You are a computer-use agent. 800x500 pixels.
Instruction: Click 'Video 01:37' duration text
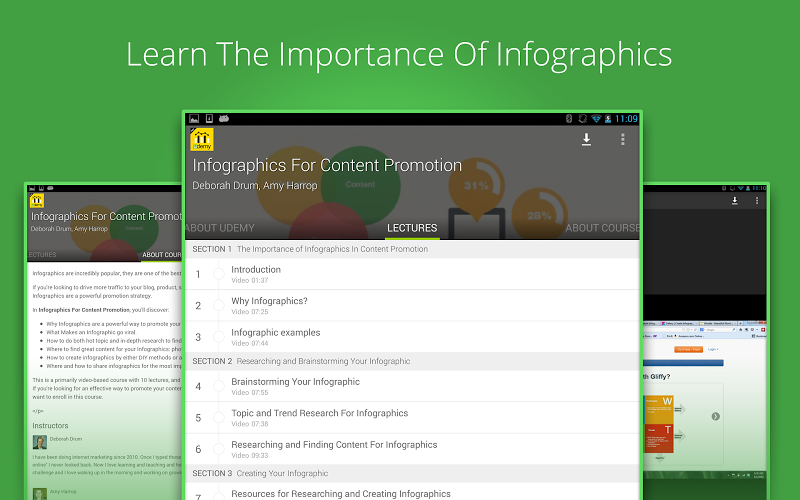(249, 280)
